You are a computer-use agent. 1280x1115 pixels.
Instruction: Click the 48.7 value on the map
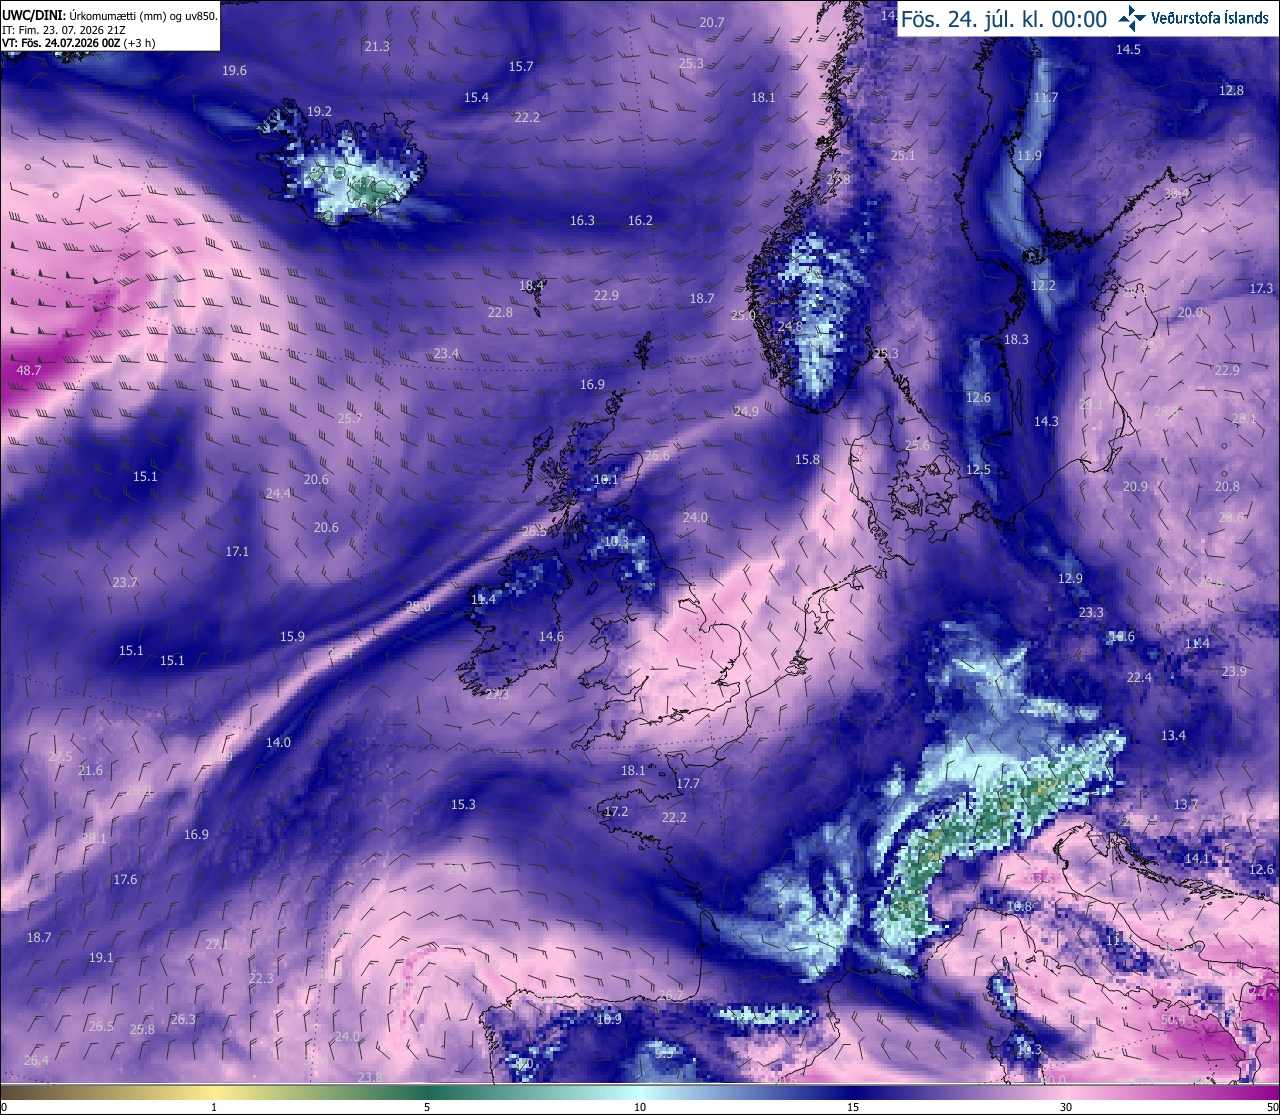pos(29,371)
